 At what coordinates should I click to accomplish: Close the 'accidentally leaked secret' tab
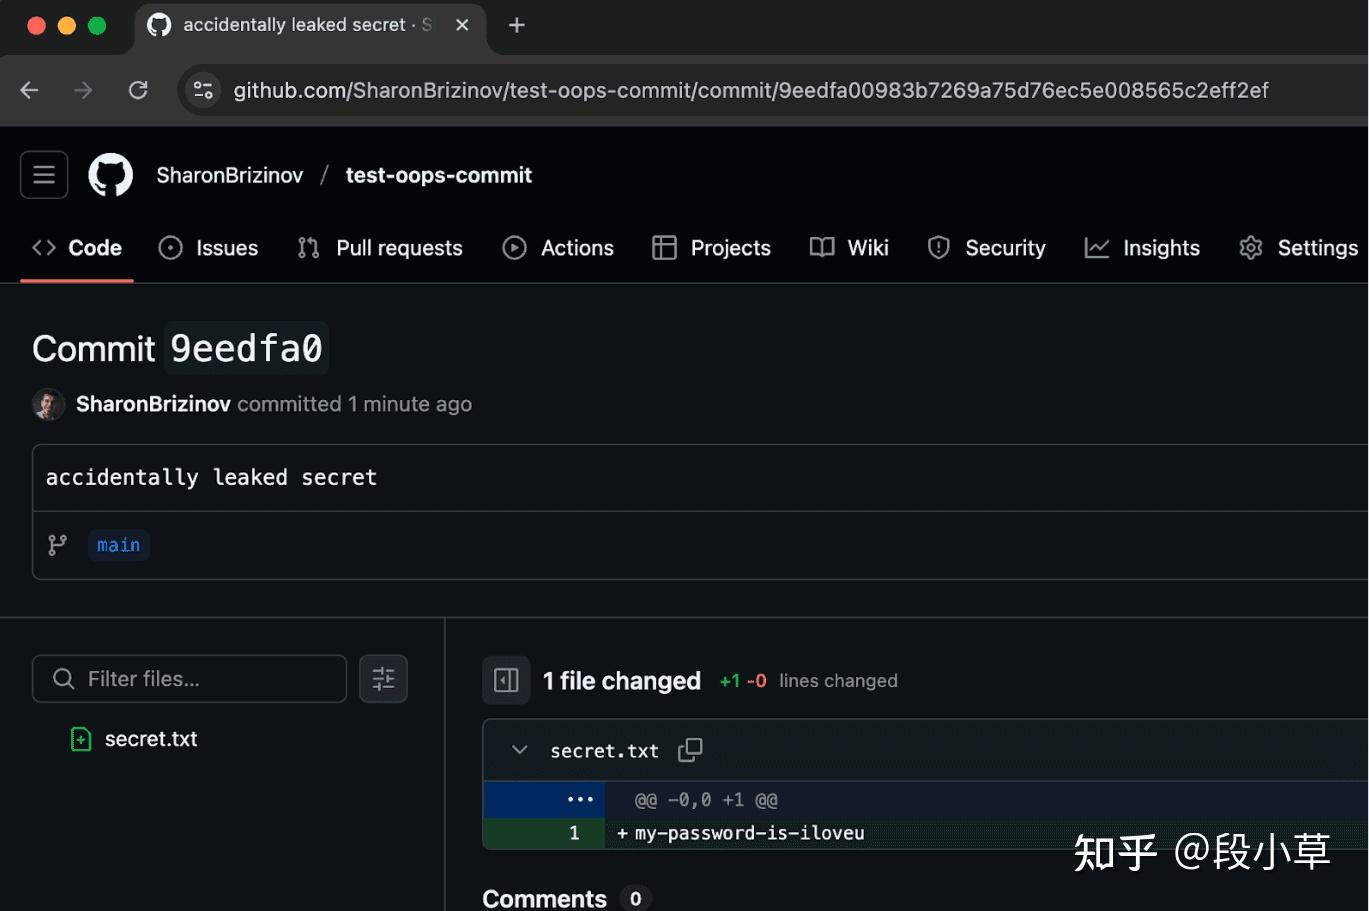click(x=462, y=25)
